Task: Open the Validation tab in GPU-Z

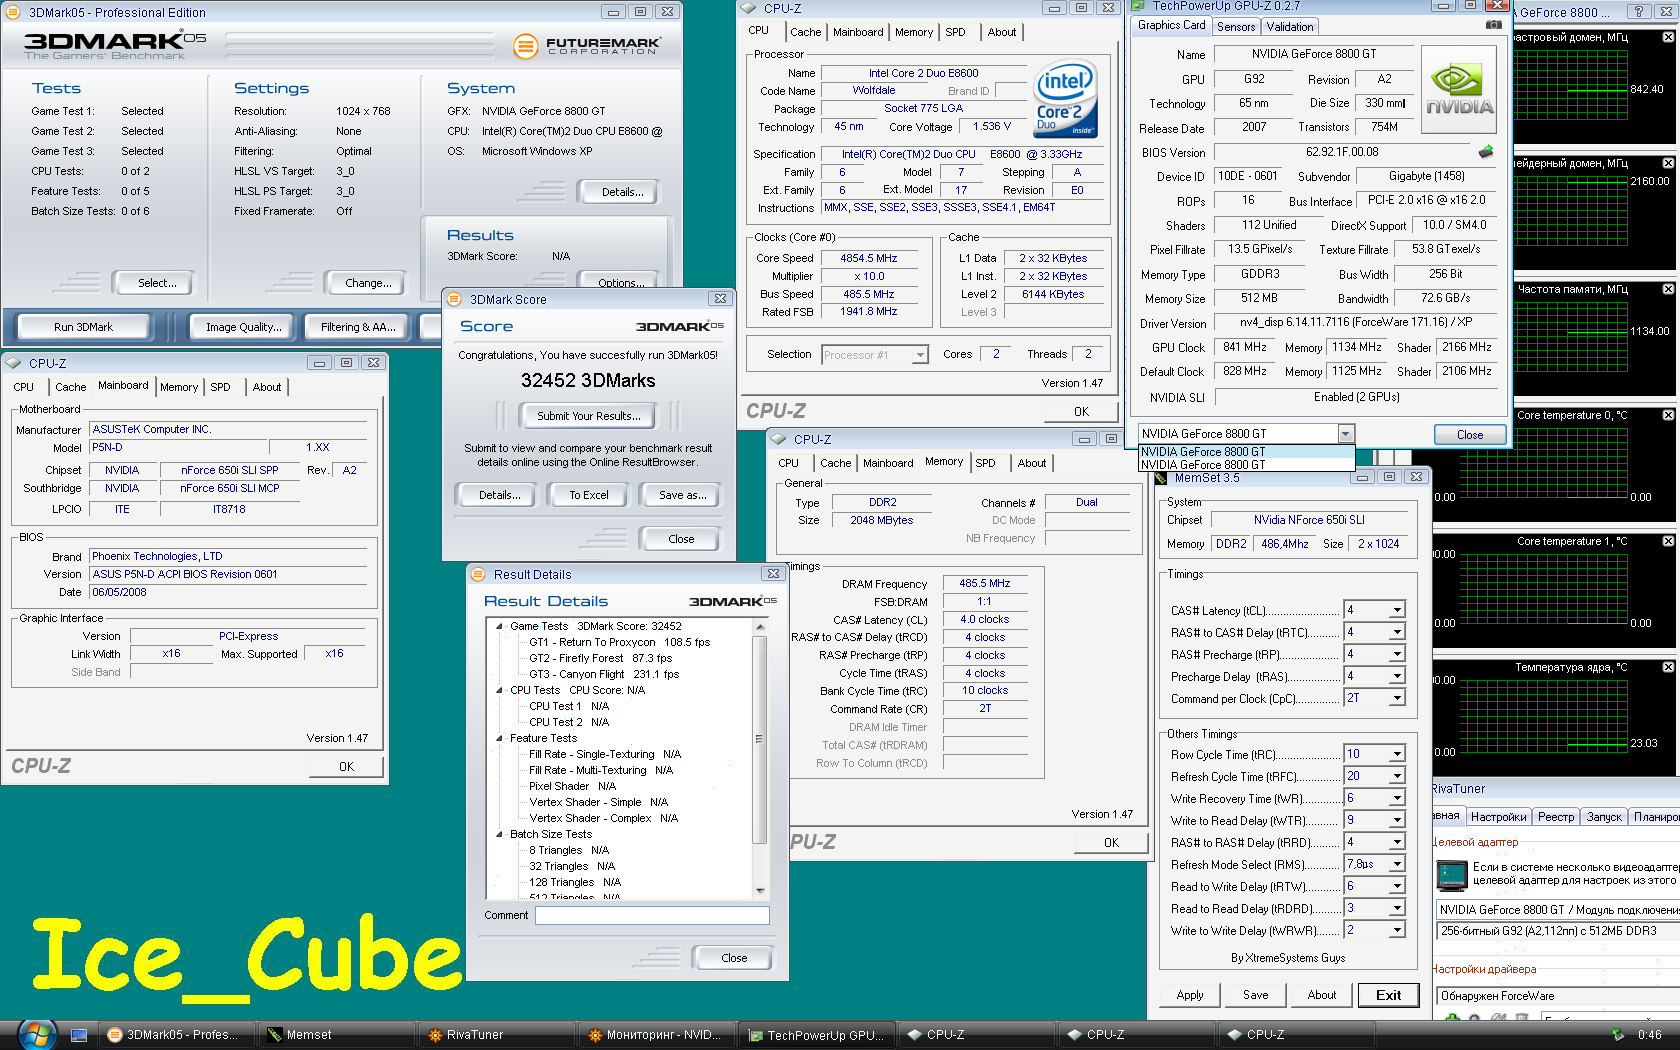Action: click(1290, 27)
